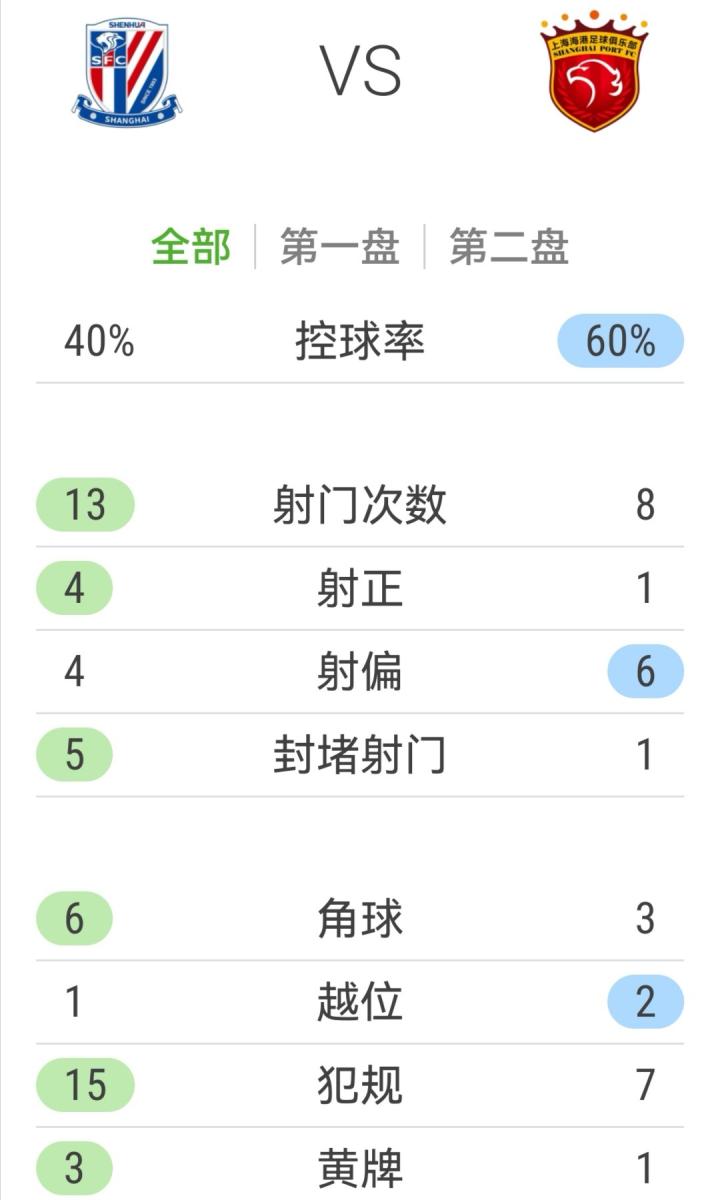Click the 5 blocked shots badge
Image resolution: width=720 pixels, height=1200 pixels.
pyautogui.click(x=75, y=754)
